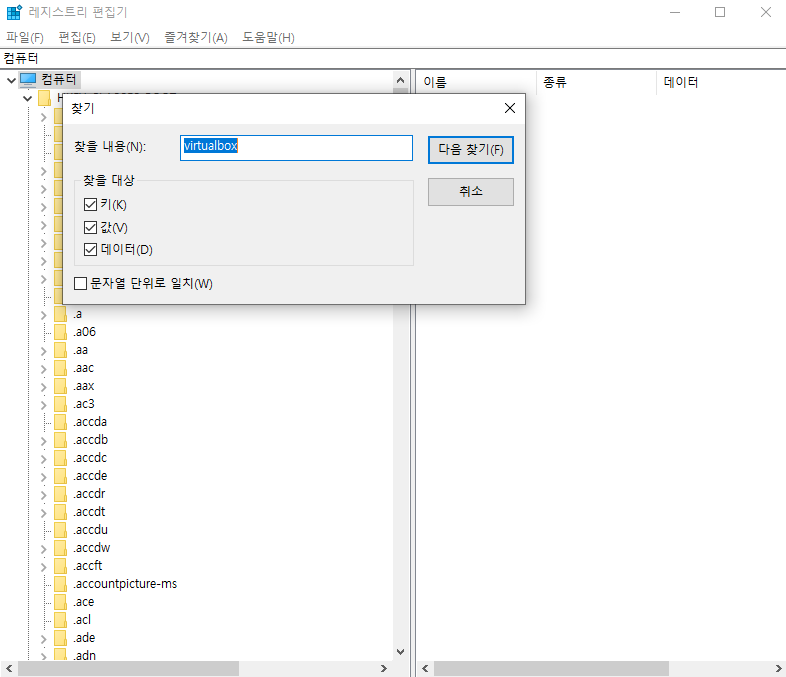Click the folder icon of .acl key
This screenshot has height=677, width=786.
pyautogui.click(x=60, y=620)
